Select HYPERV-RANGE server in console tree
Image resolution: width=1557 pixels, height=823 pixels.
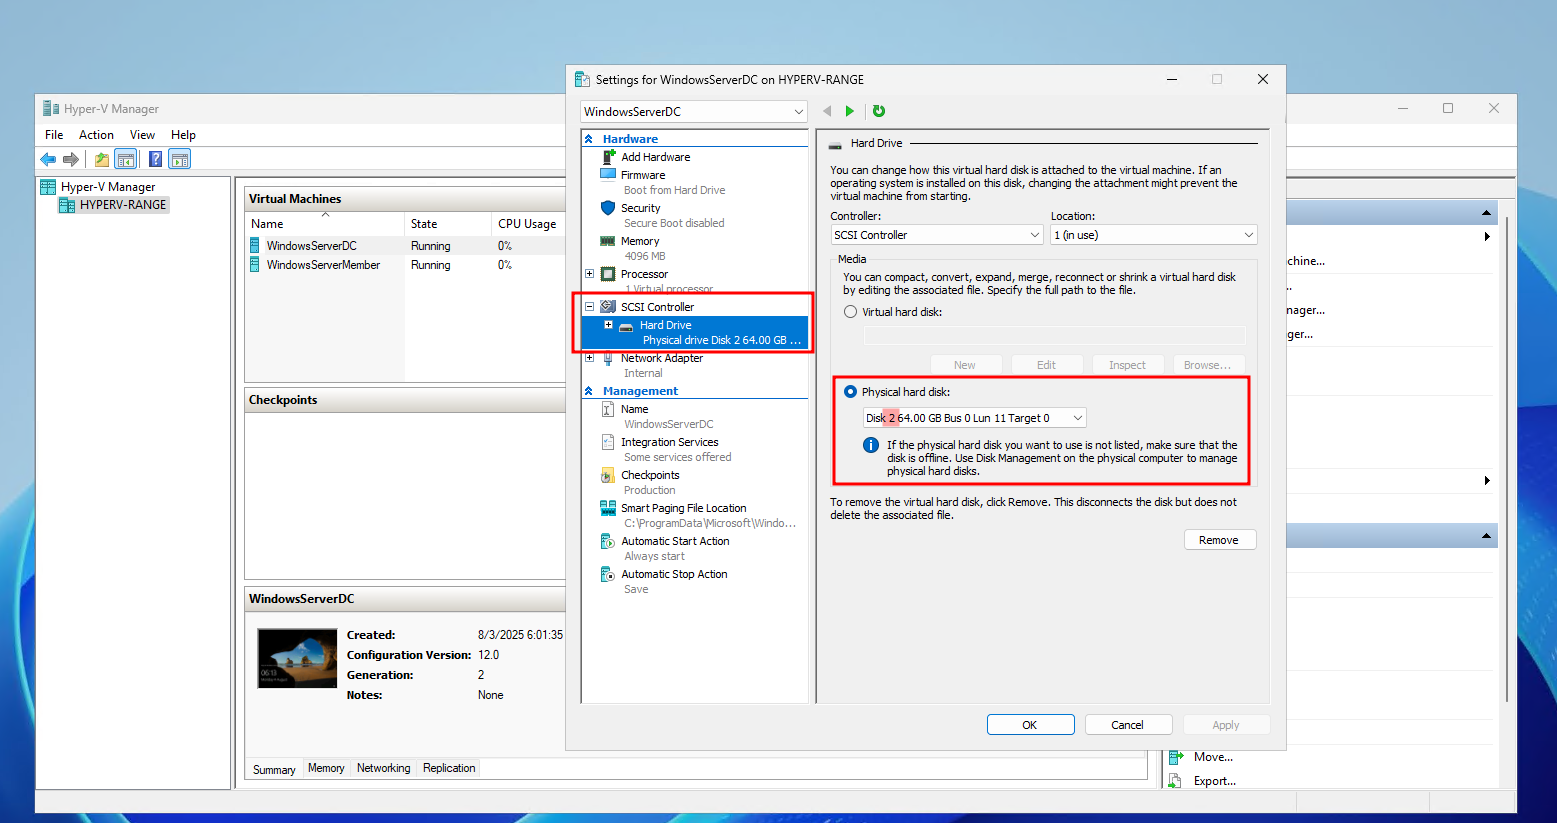[123, 205]
